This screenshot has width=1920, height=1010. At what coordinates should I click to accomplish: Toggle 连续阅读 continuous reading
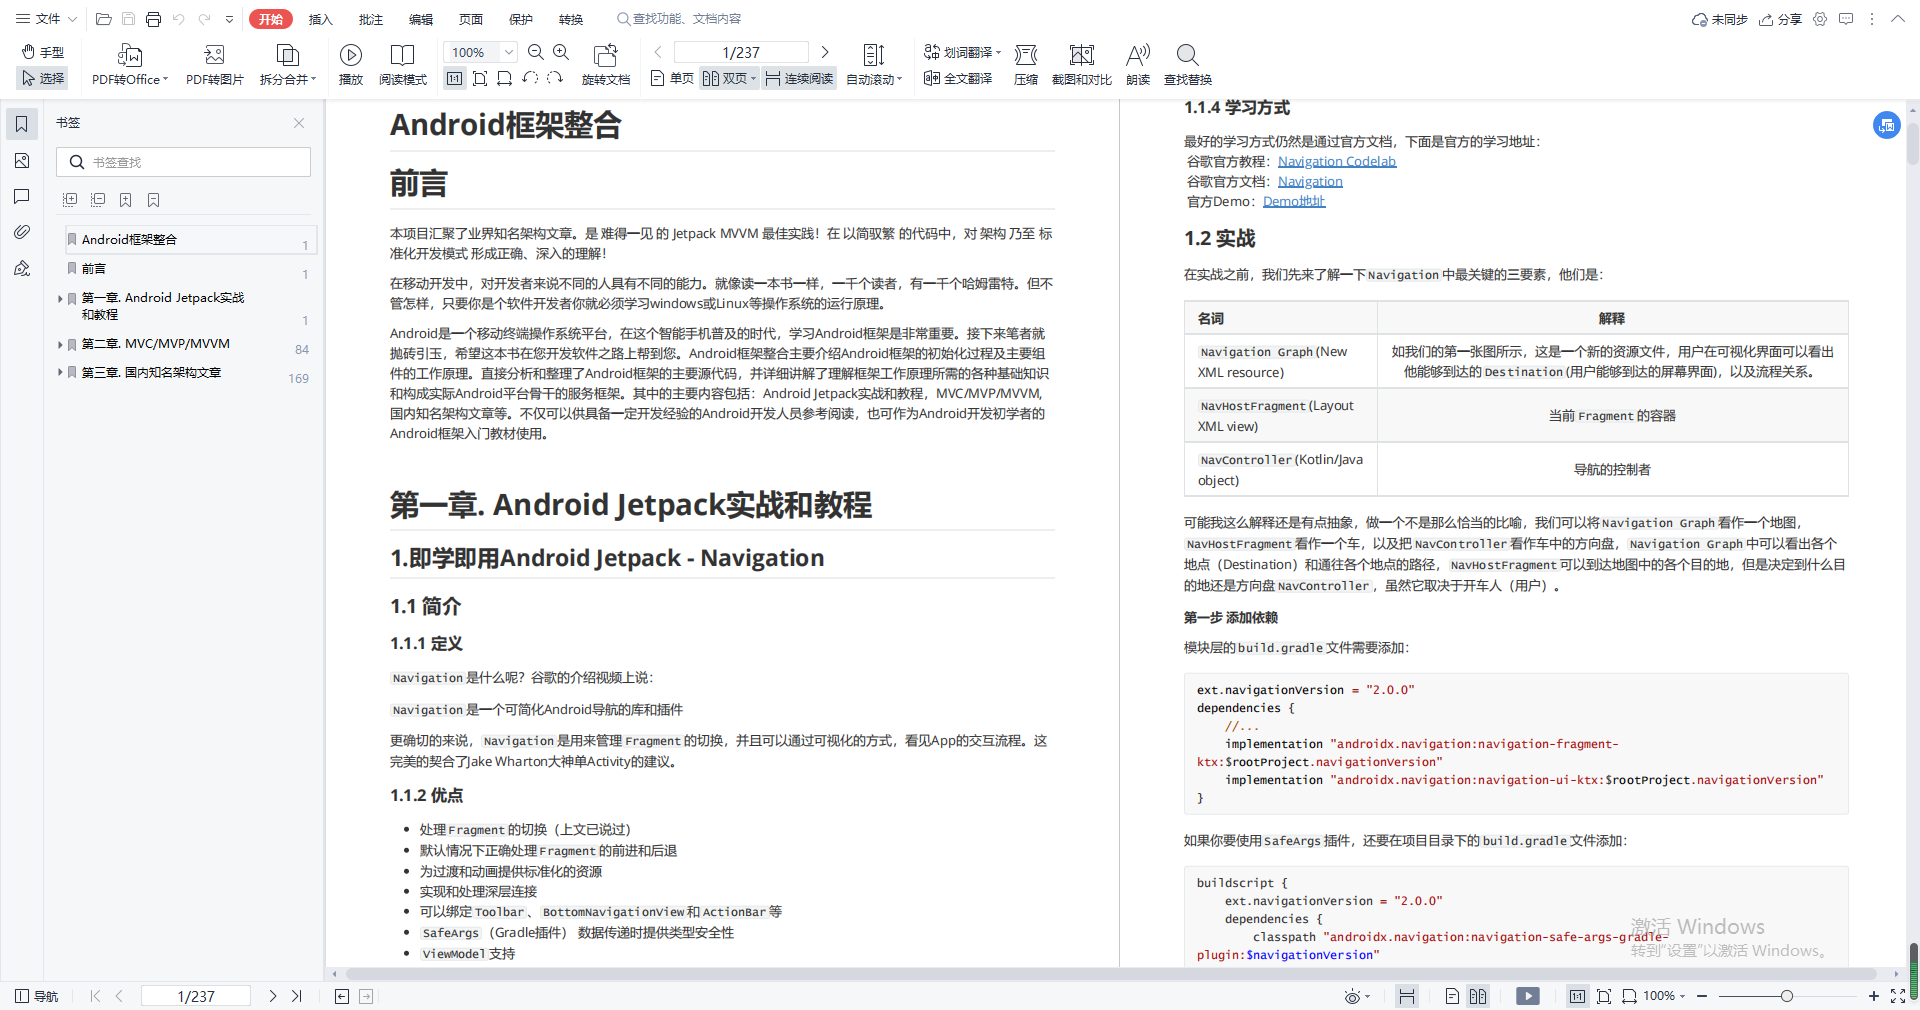(799, 78)
